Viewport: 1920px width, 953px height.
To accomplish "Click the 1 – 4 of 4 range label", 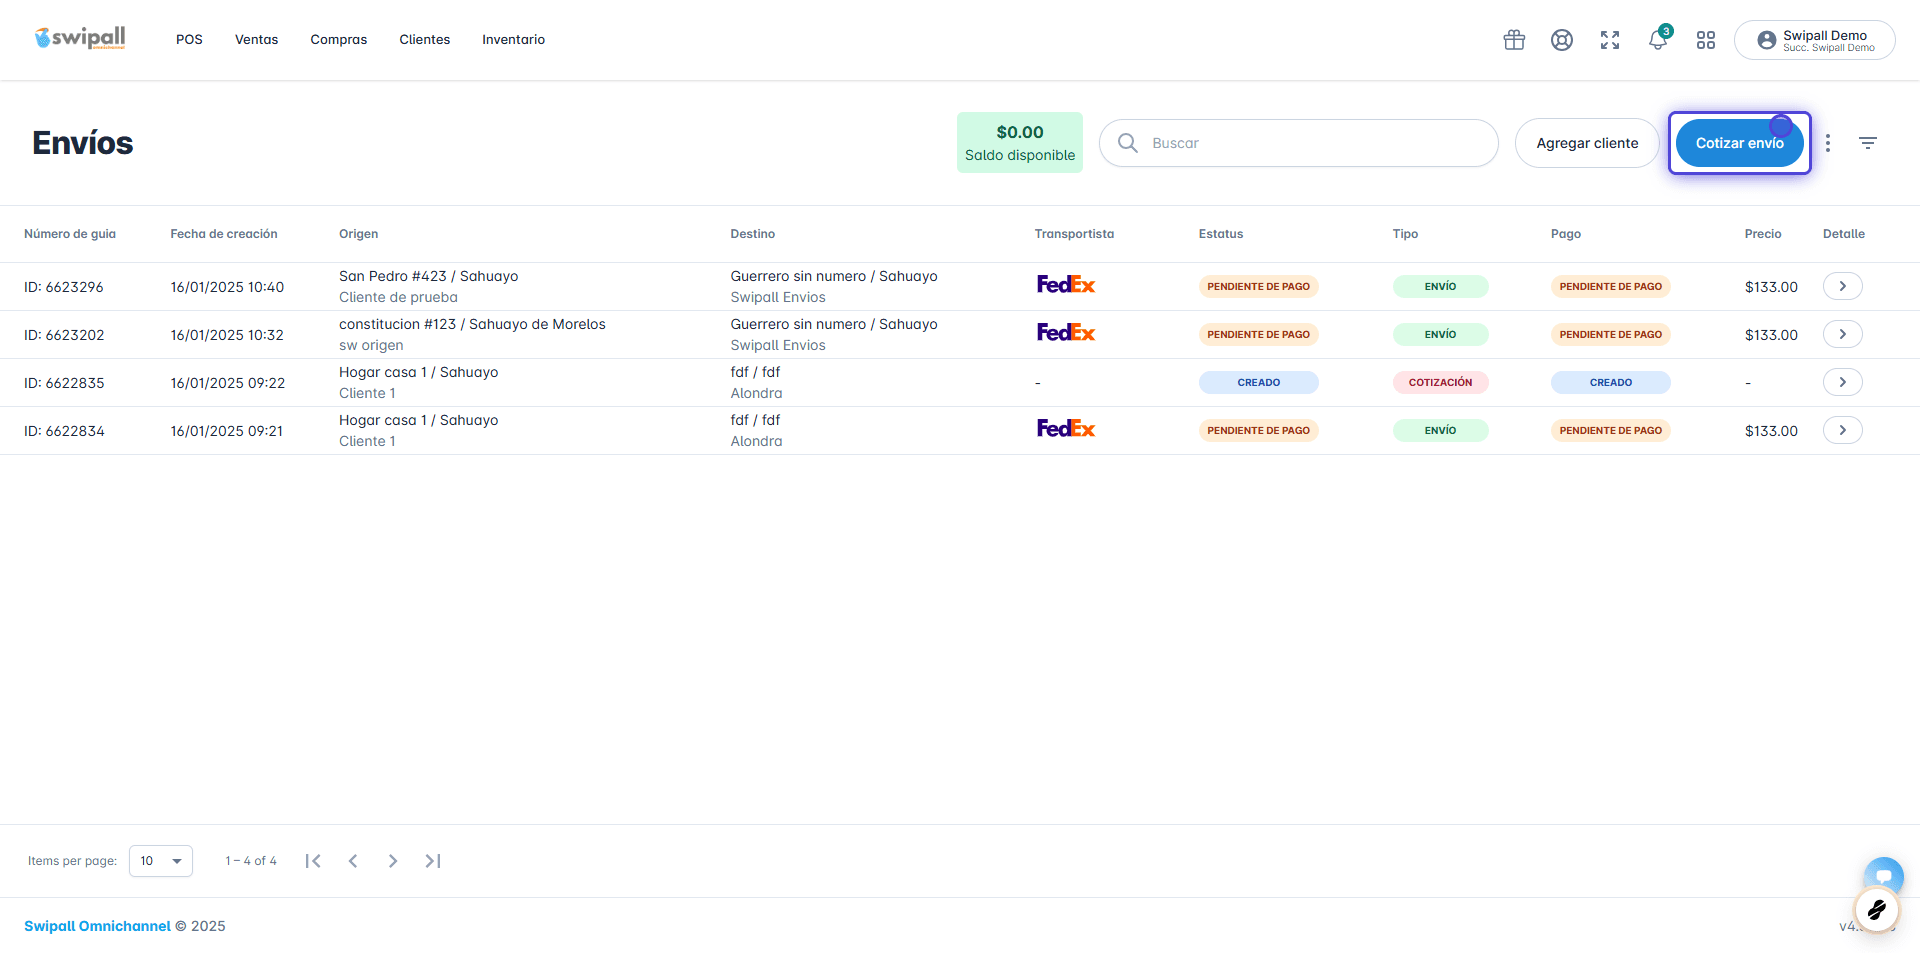I will coord(251,861).
